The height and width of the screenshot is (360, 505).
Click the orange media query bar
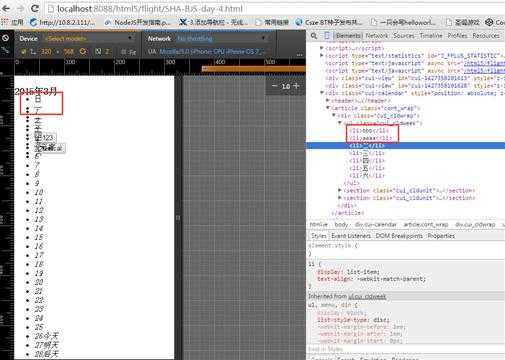point(254,69)
